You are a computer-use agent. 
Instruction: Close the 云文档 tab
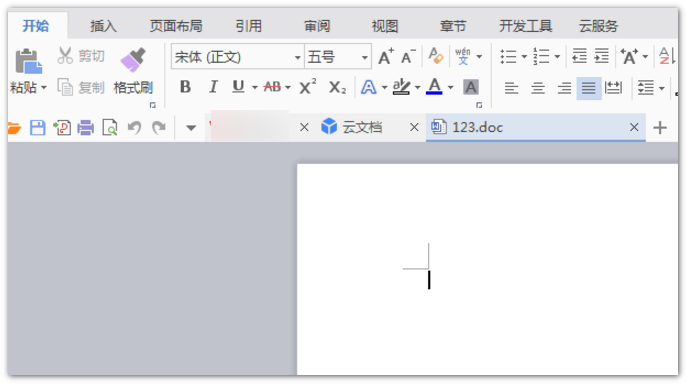click(x=414, y=127)
